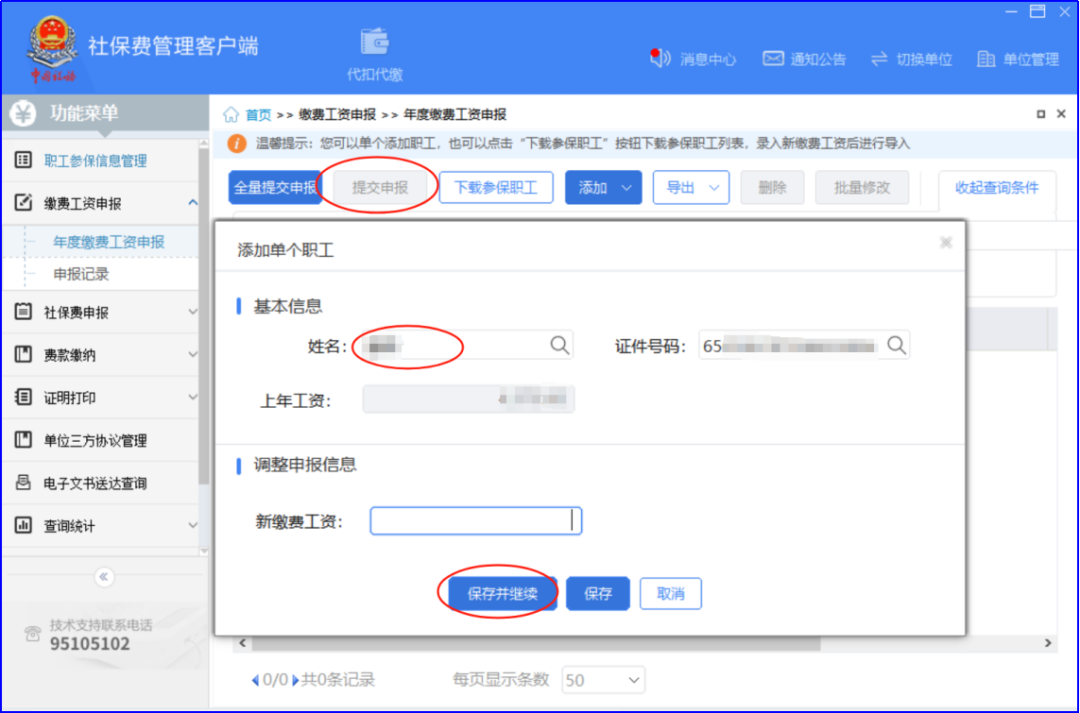Open the 导出 dropdown button

click(x=691, y=187)
